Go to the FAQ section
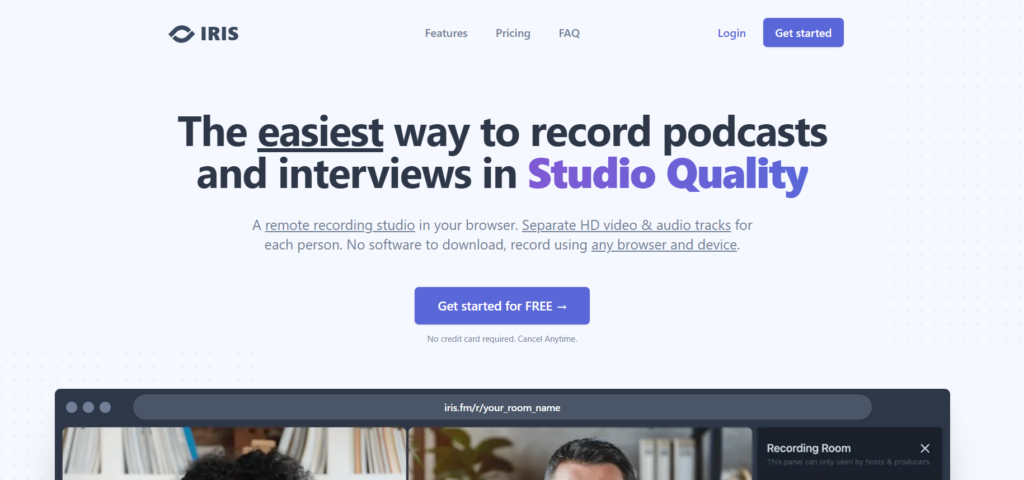 pos(569,33)
